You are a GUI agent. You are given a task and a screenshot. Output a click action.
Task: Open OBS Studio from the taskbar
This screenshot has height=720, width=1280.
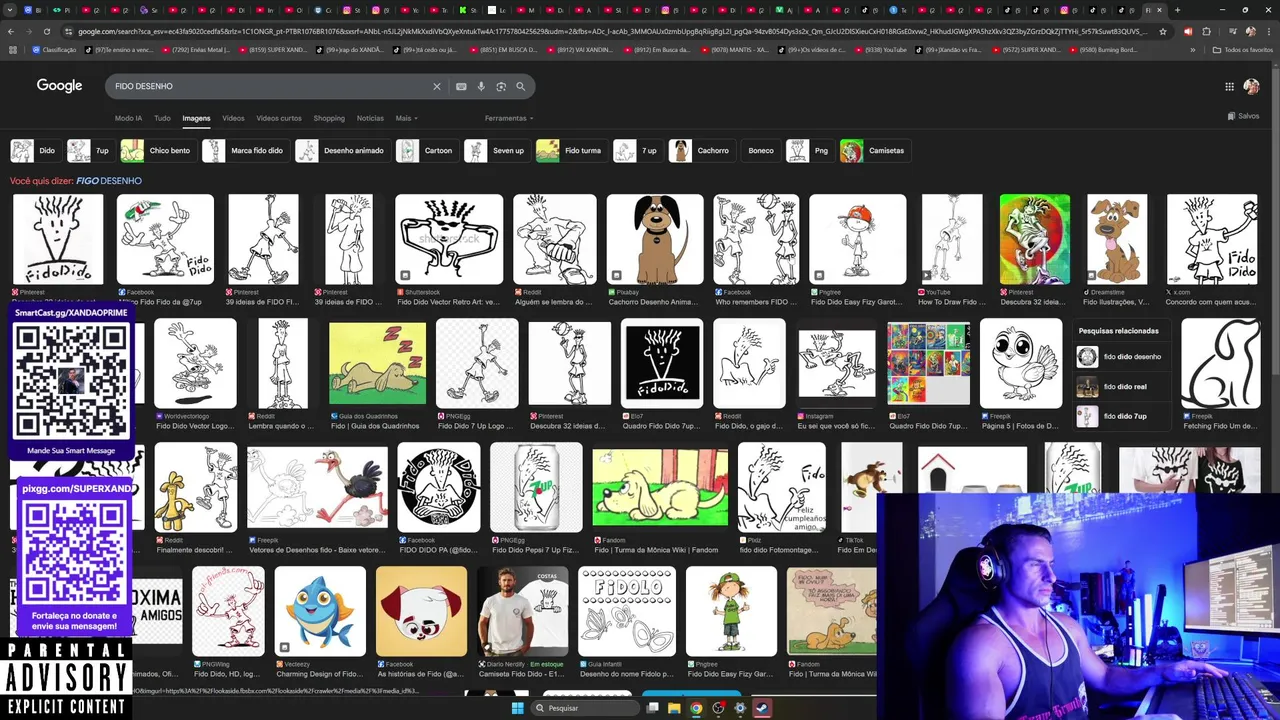(x=718, y=708)
